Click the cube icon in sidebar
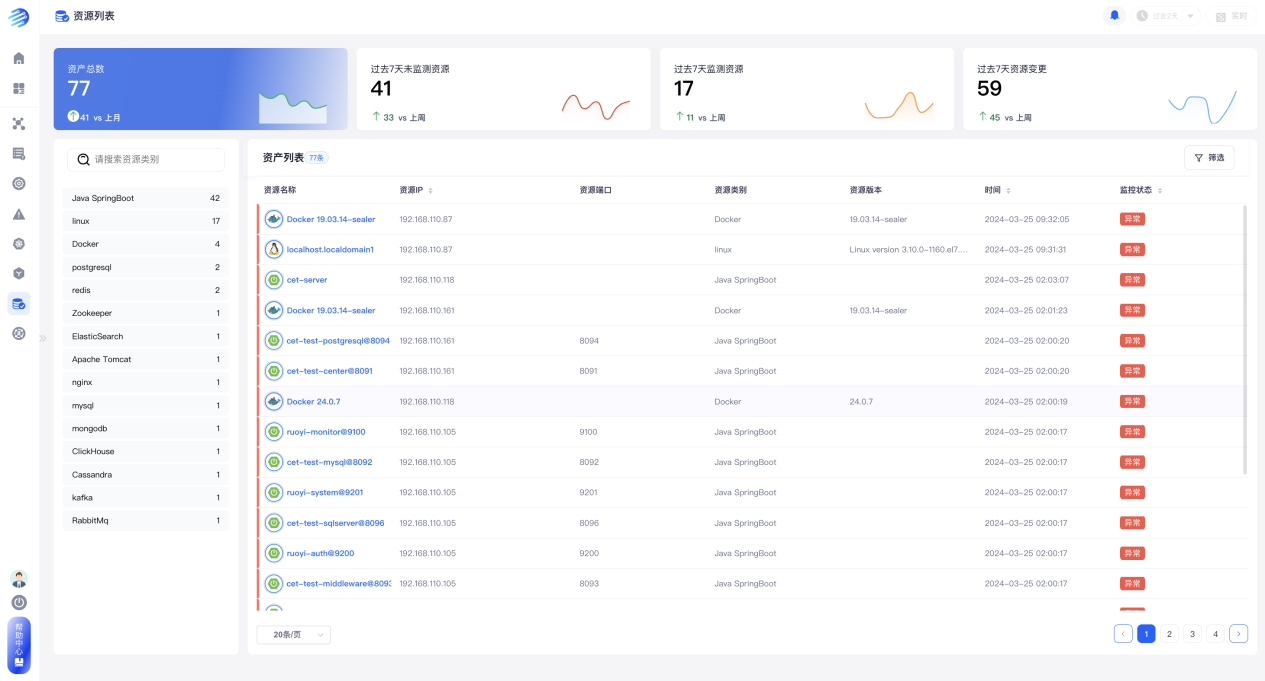 pyautogui.click(x=18, y=273)
